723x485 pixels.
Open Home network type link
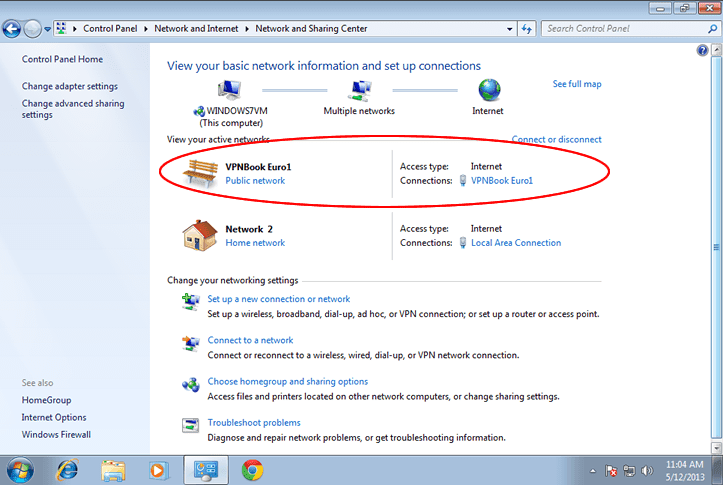point(255,243)
